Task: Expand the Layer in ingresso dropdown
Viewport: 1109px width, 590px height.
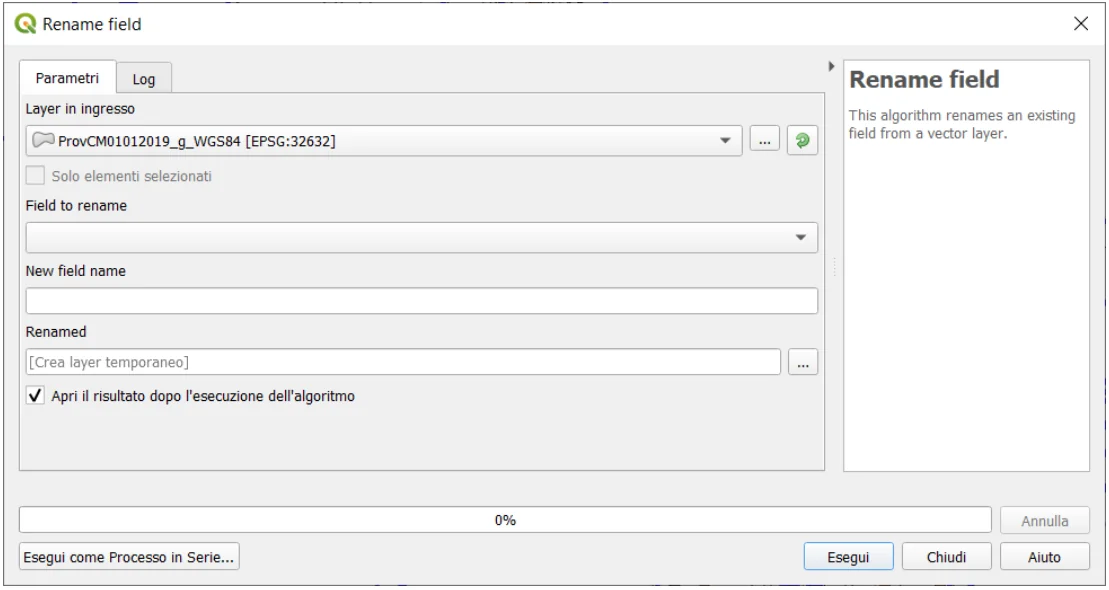Action: click(726, 142)
